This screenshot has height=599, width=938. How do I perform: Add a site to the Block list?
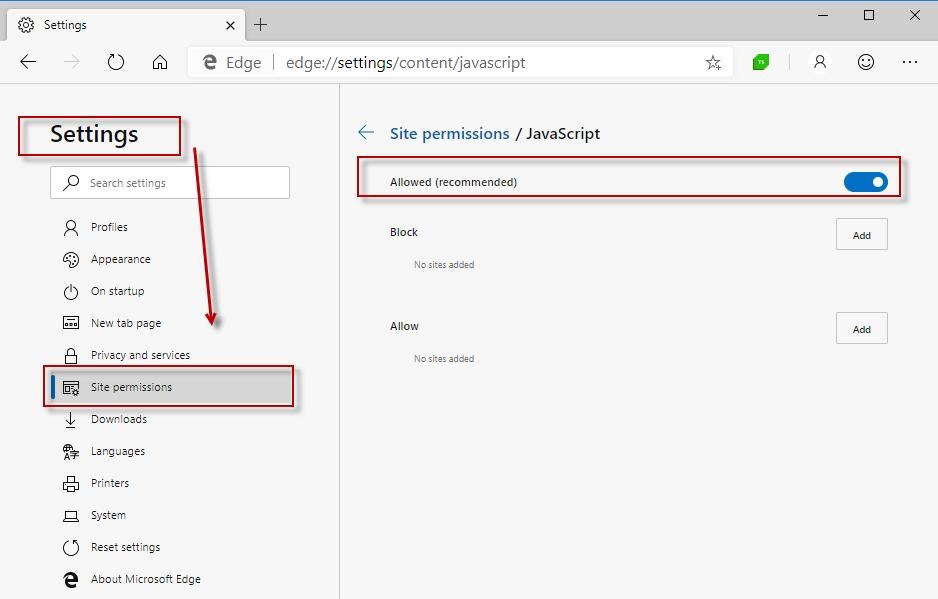coord(861,235)
